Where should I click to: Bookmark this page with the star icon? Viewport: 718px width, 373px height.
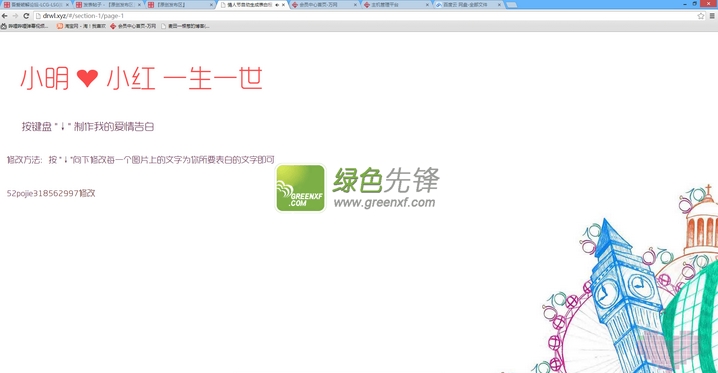point(701,16)
